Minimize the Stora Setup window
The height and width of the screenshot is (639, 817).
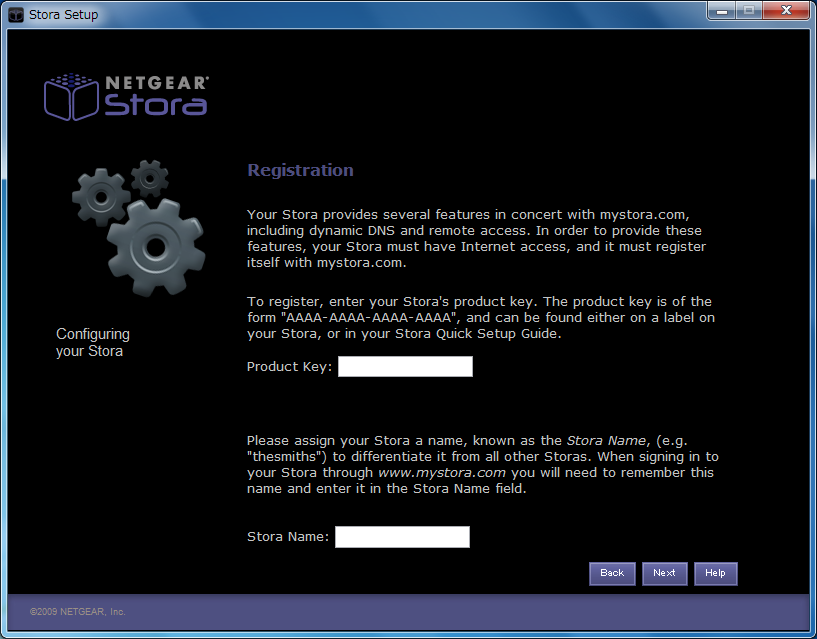pyautogui.click(x=722, y=11)
